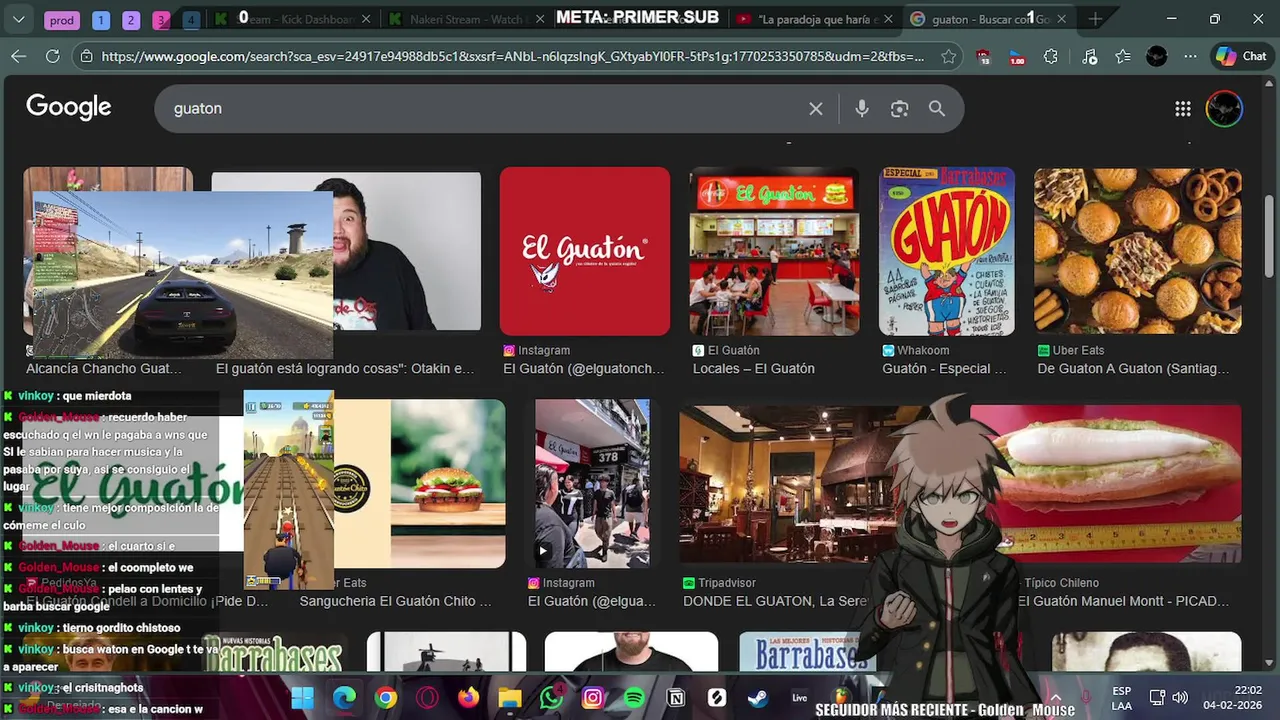
Task: Open the Instagram street video thumbnail
Action: coord(592,483)
